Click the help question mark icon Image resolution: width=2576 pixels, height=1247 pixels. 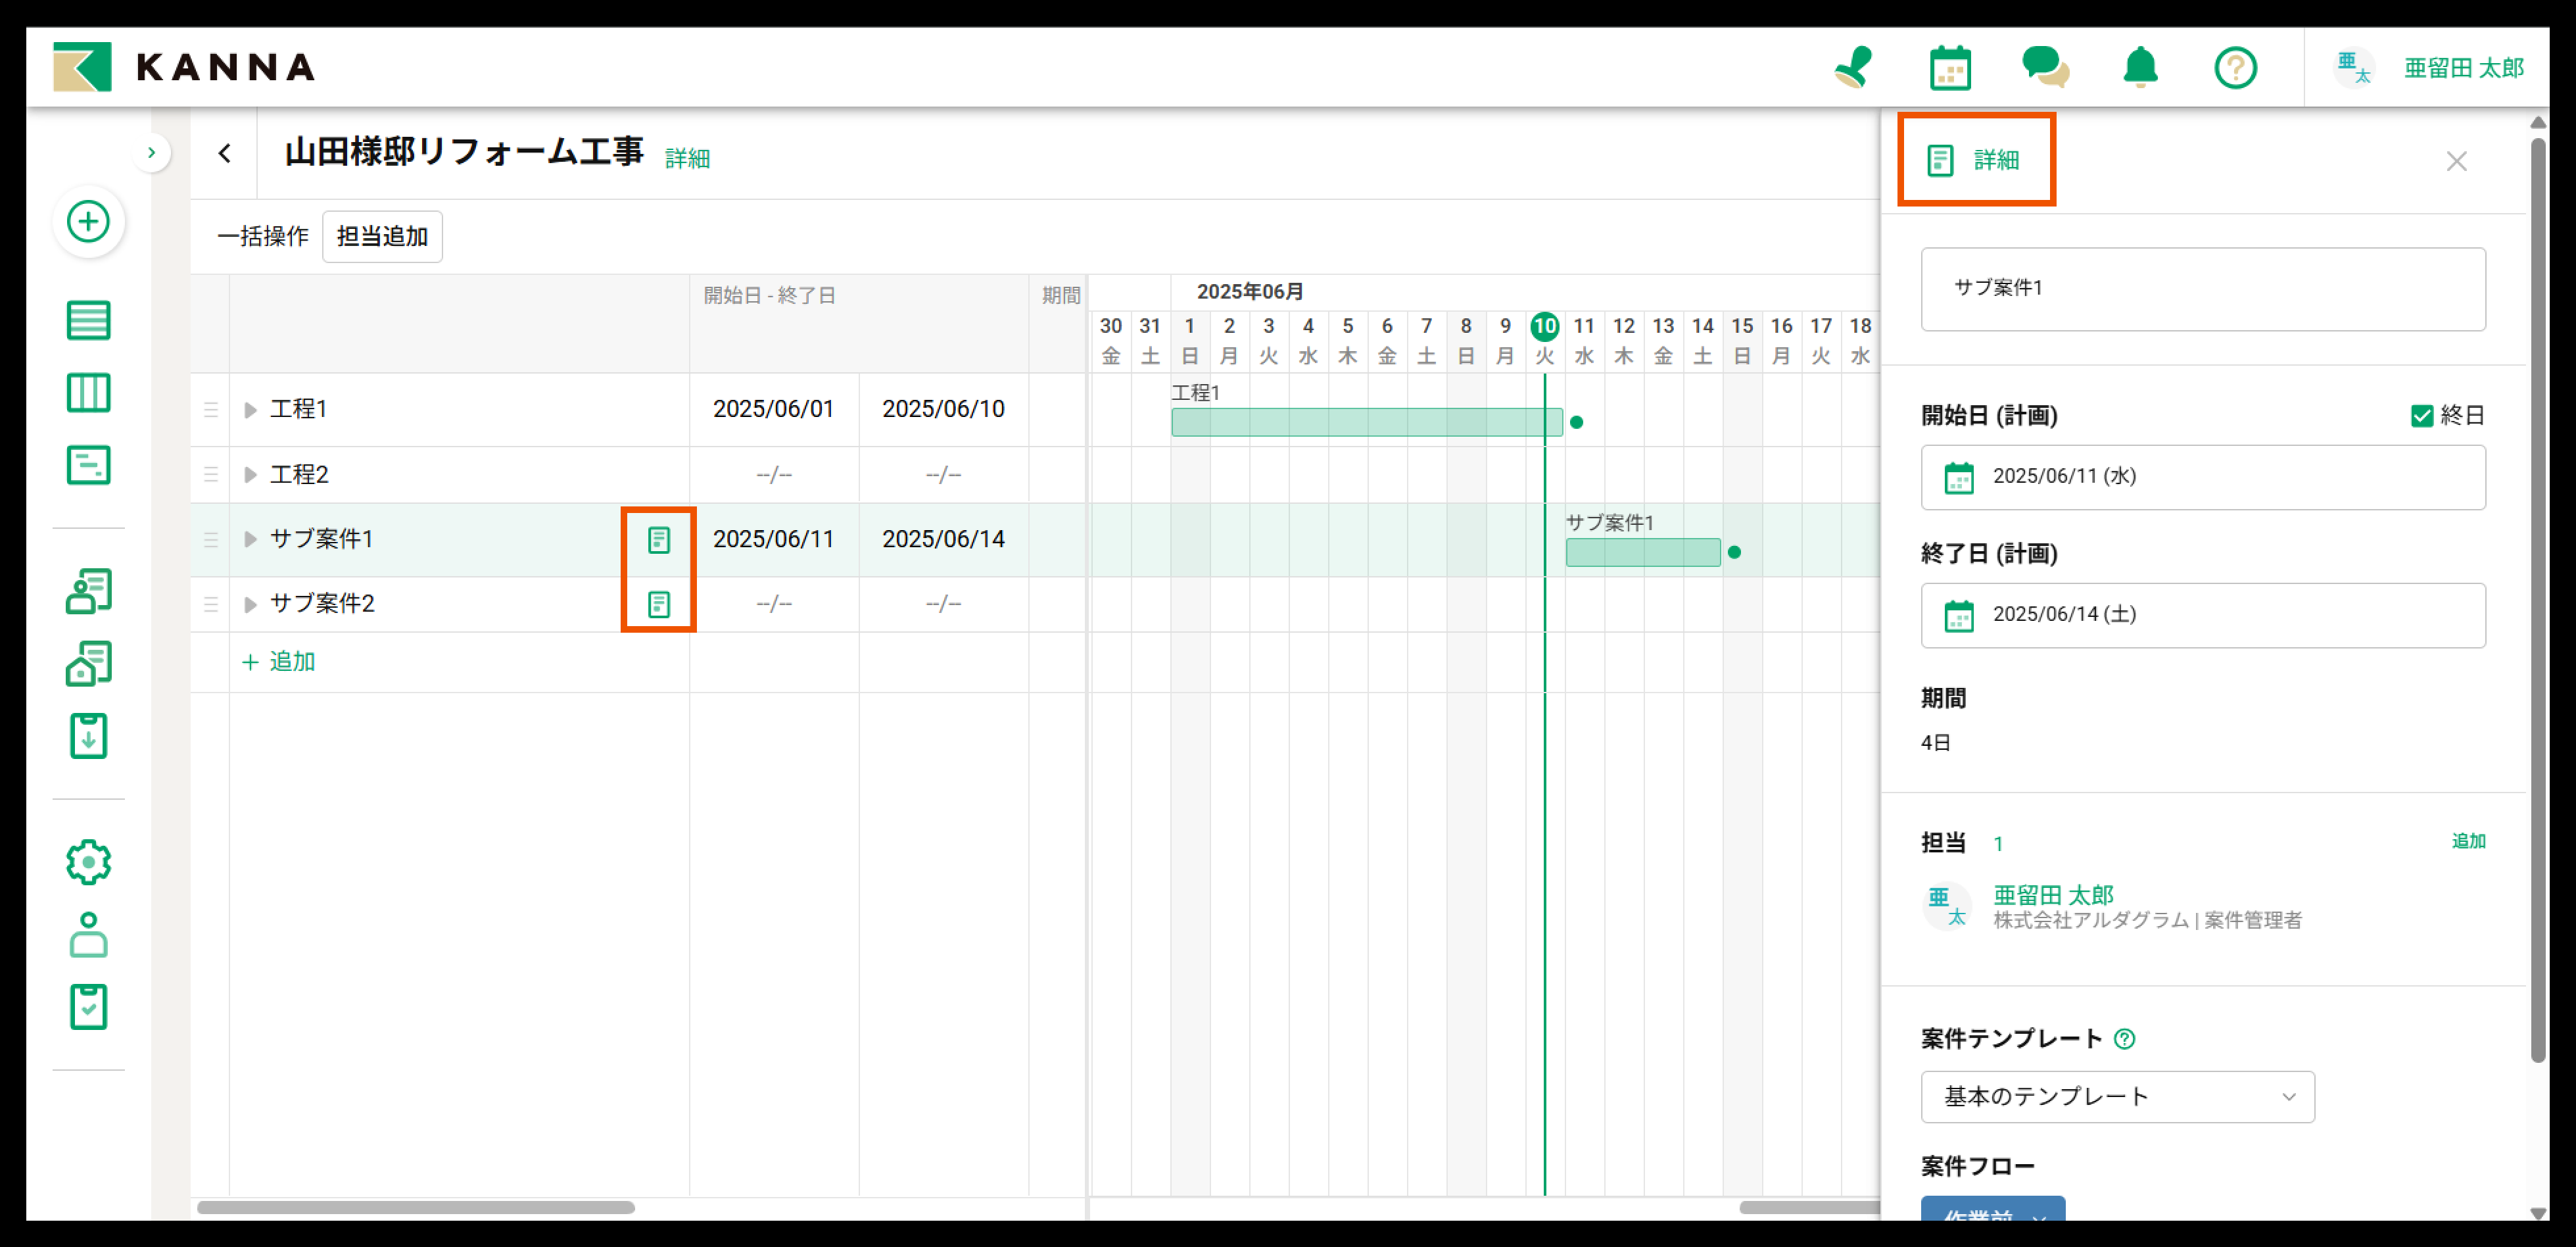pyautogui.click(x=2235, y=68)
